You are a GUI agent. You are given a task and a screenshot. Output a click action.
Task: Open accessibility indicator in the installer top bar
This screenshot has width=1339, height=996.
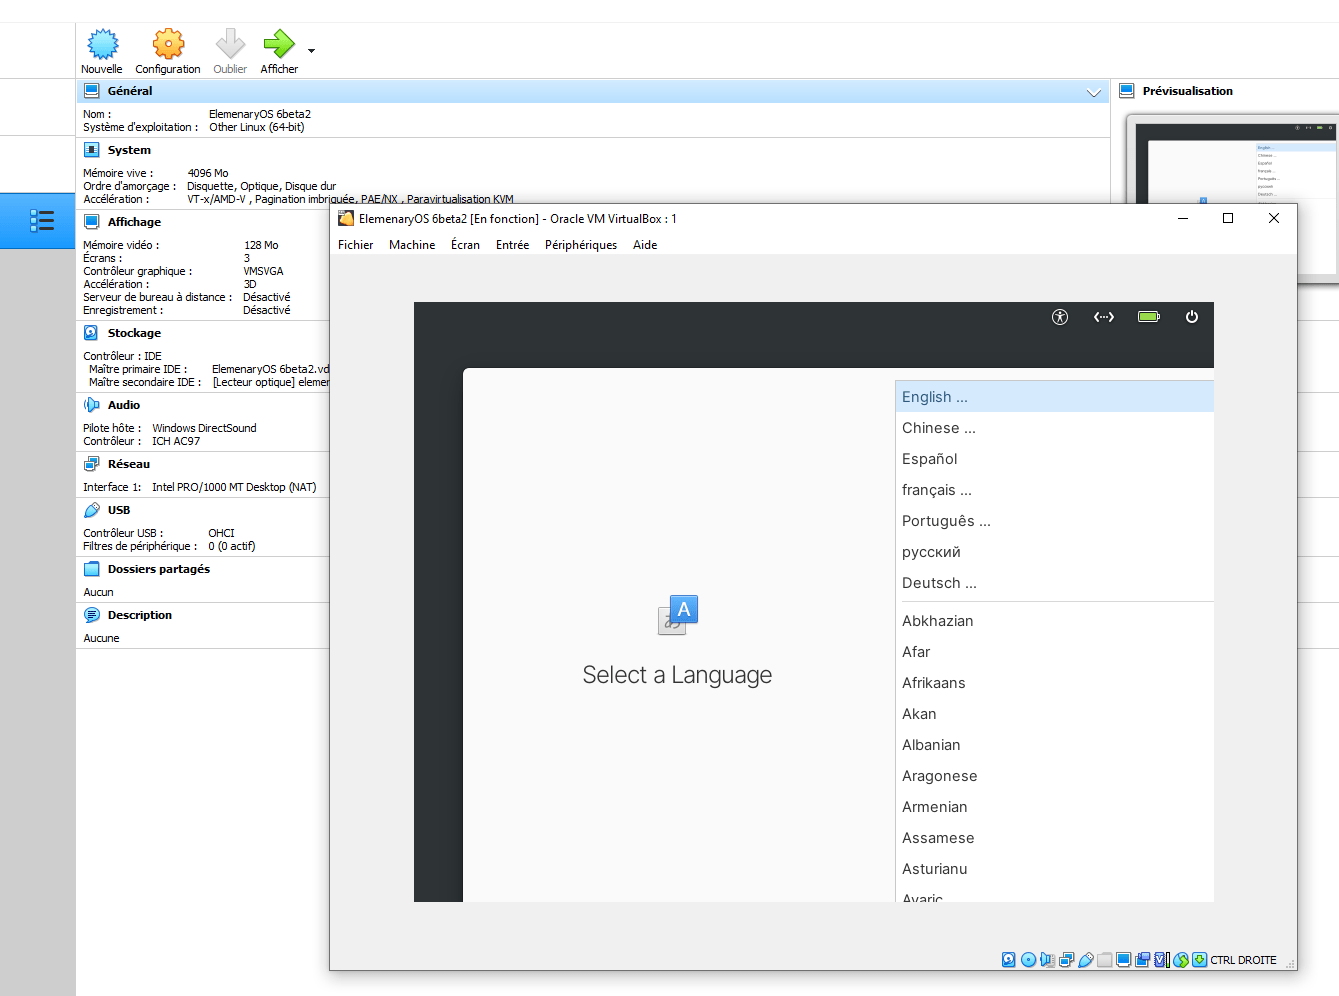[1060, 317]
